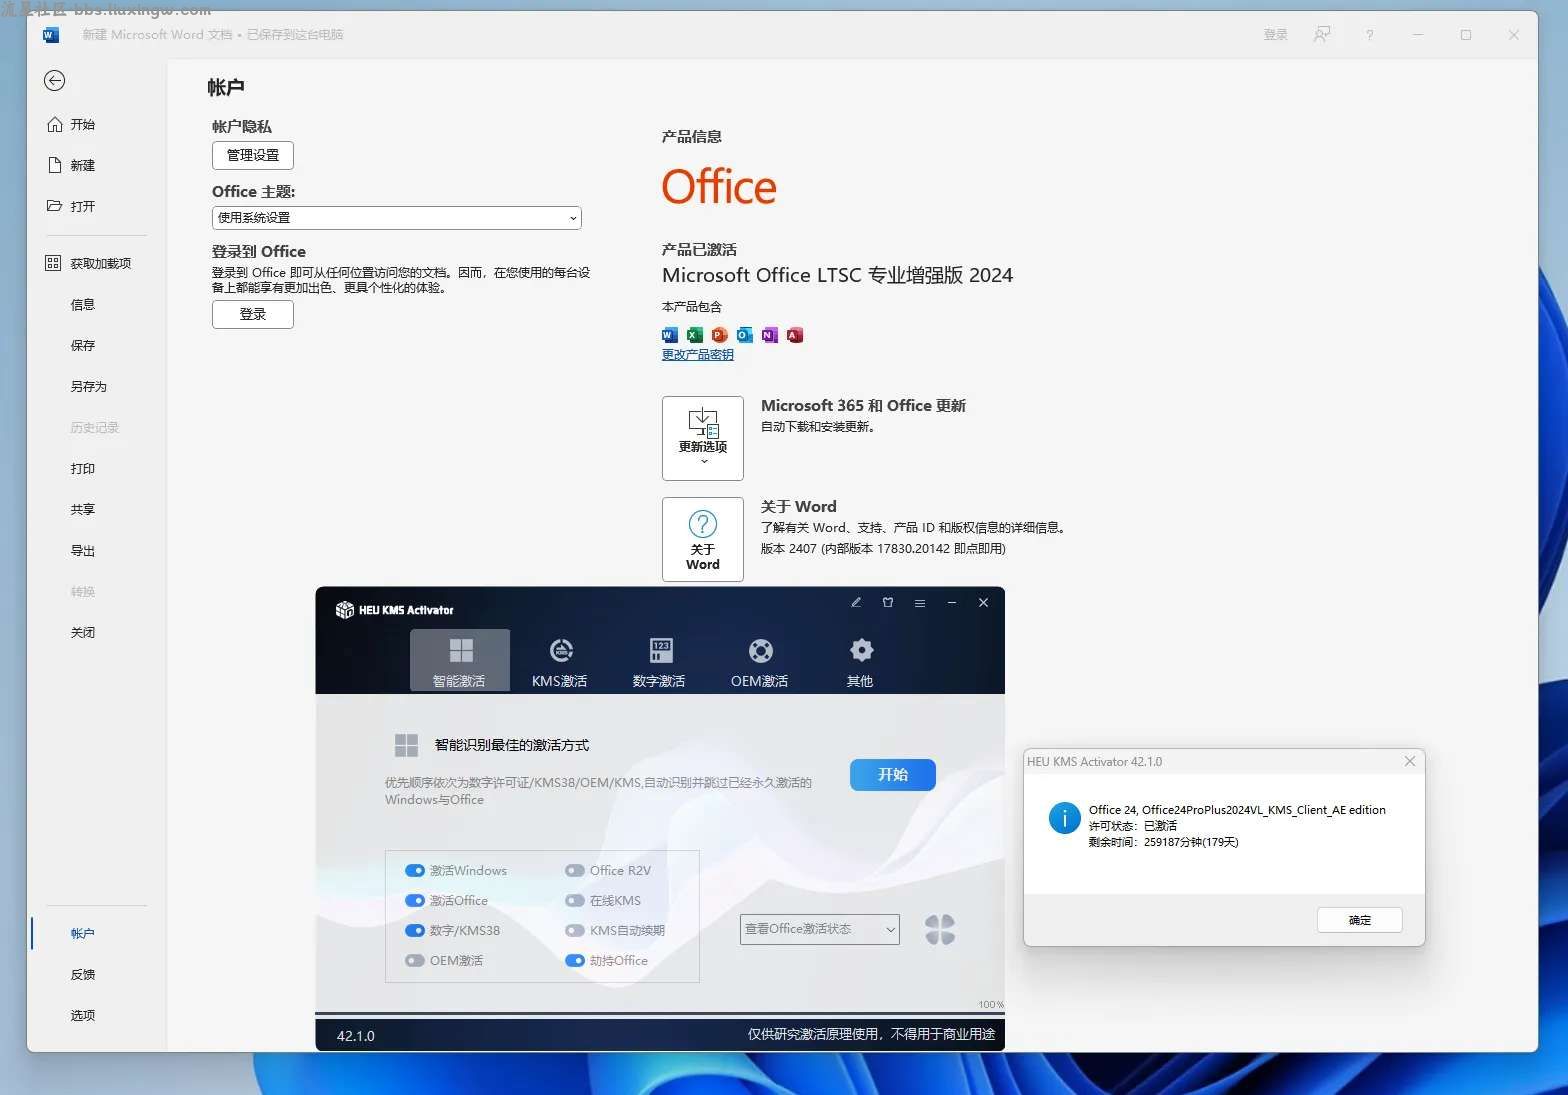This screenshot has width=1568, height=1095.
Task: Click the Excel product icon
Action: 695,335
